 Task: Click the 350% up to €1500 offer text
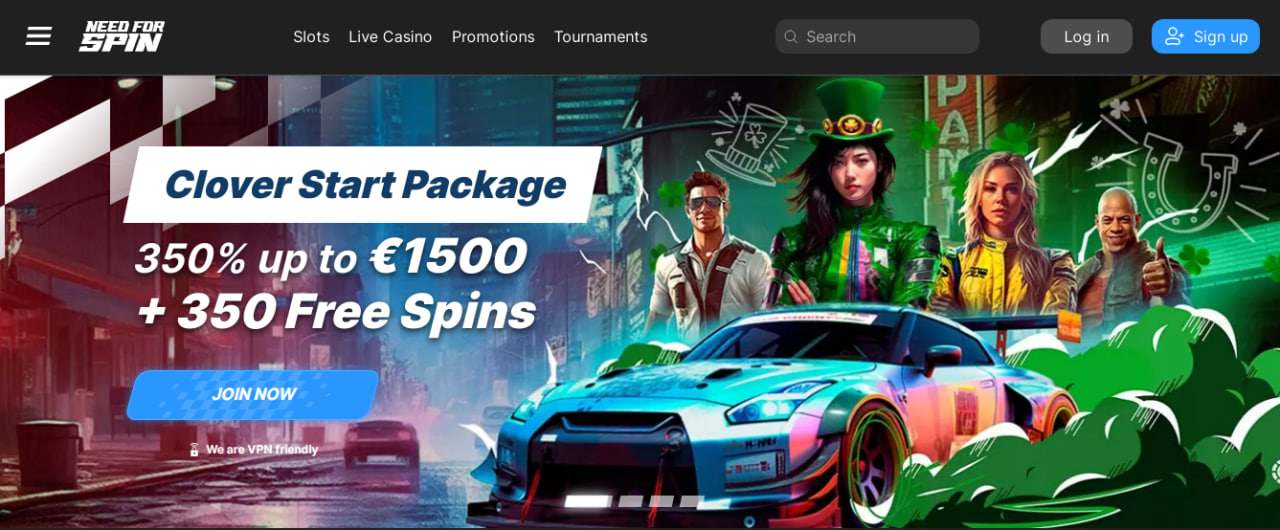point(330,259)
